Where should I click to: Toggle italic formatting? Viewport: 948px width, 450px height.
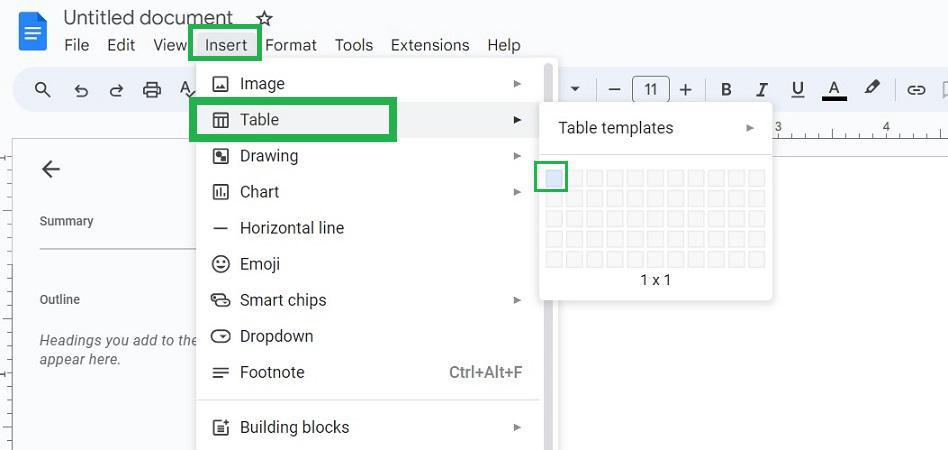point(762,90)
